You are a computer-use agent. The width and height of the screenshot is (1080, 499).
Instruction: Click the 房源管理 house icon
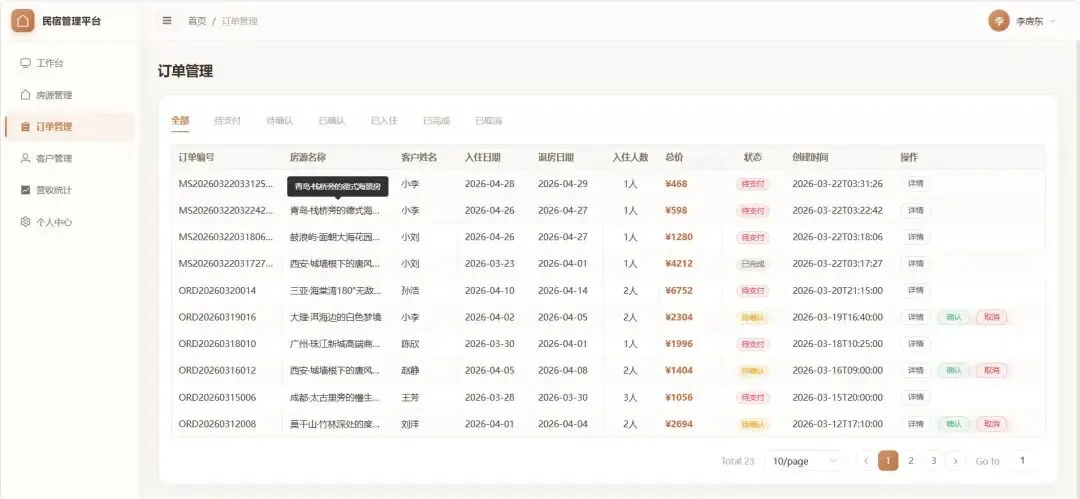(25, 95)
